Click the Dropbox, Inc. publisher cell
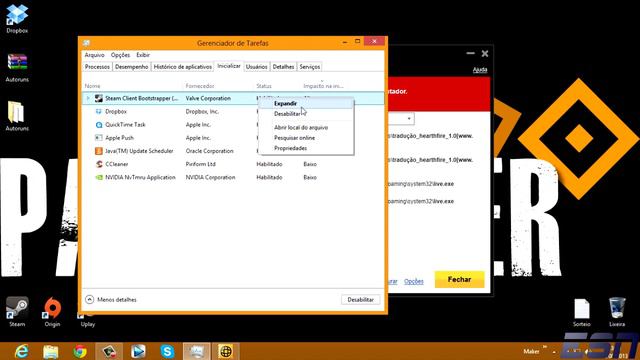640x360 pixels. tap(202, 111)
